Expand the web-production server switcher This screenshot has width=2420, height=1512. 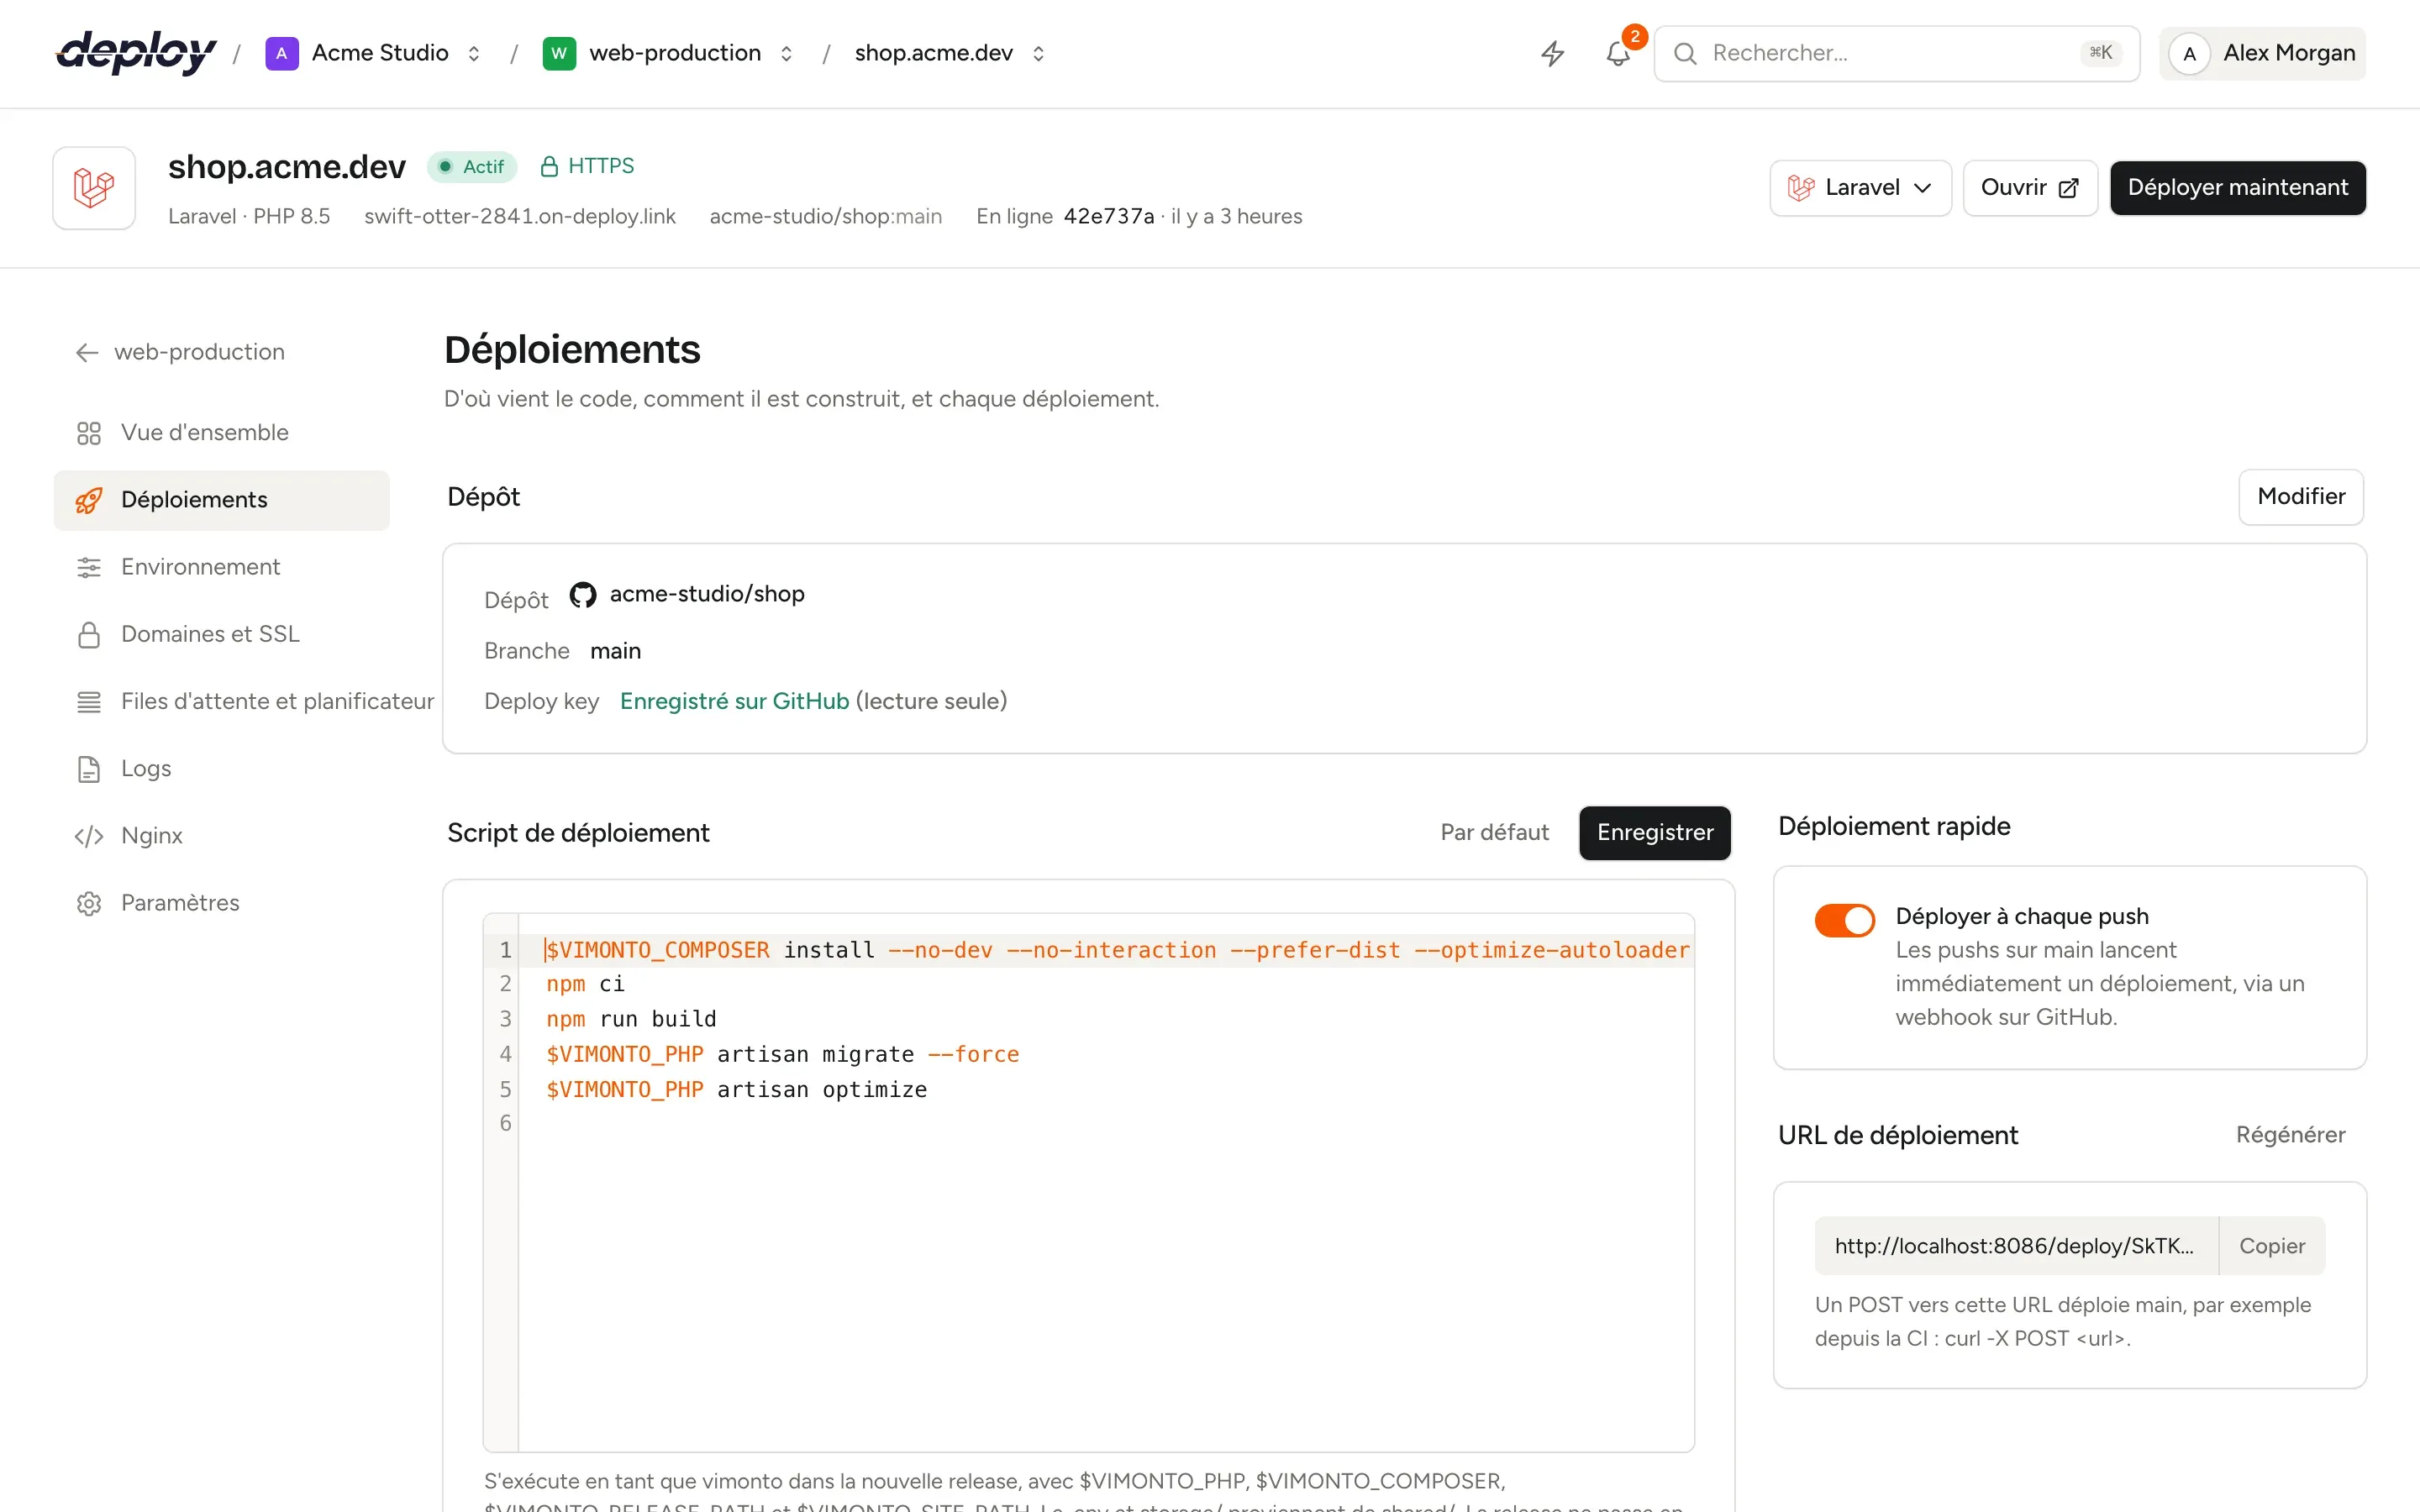pyautogui.click(x=786, y=53)
